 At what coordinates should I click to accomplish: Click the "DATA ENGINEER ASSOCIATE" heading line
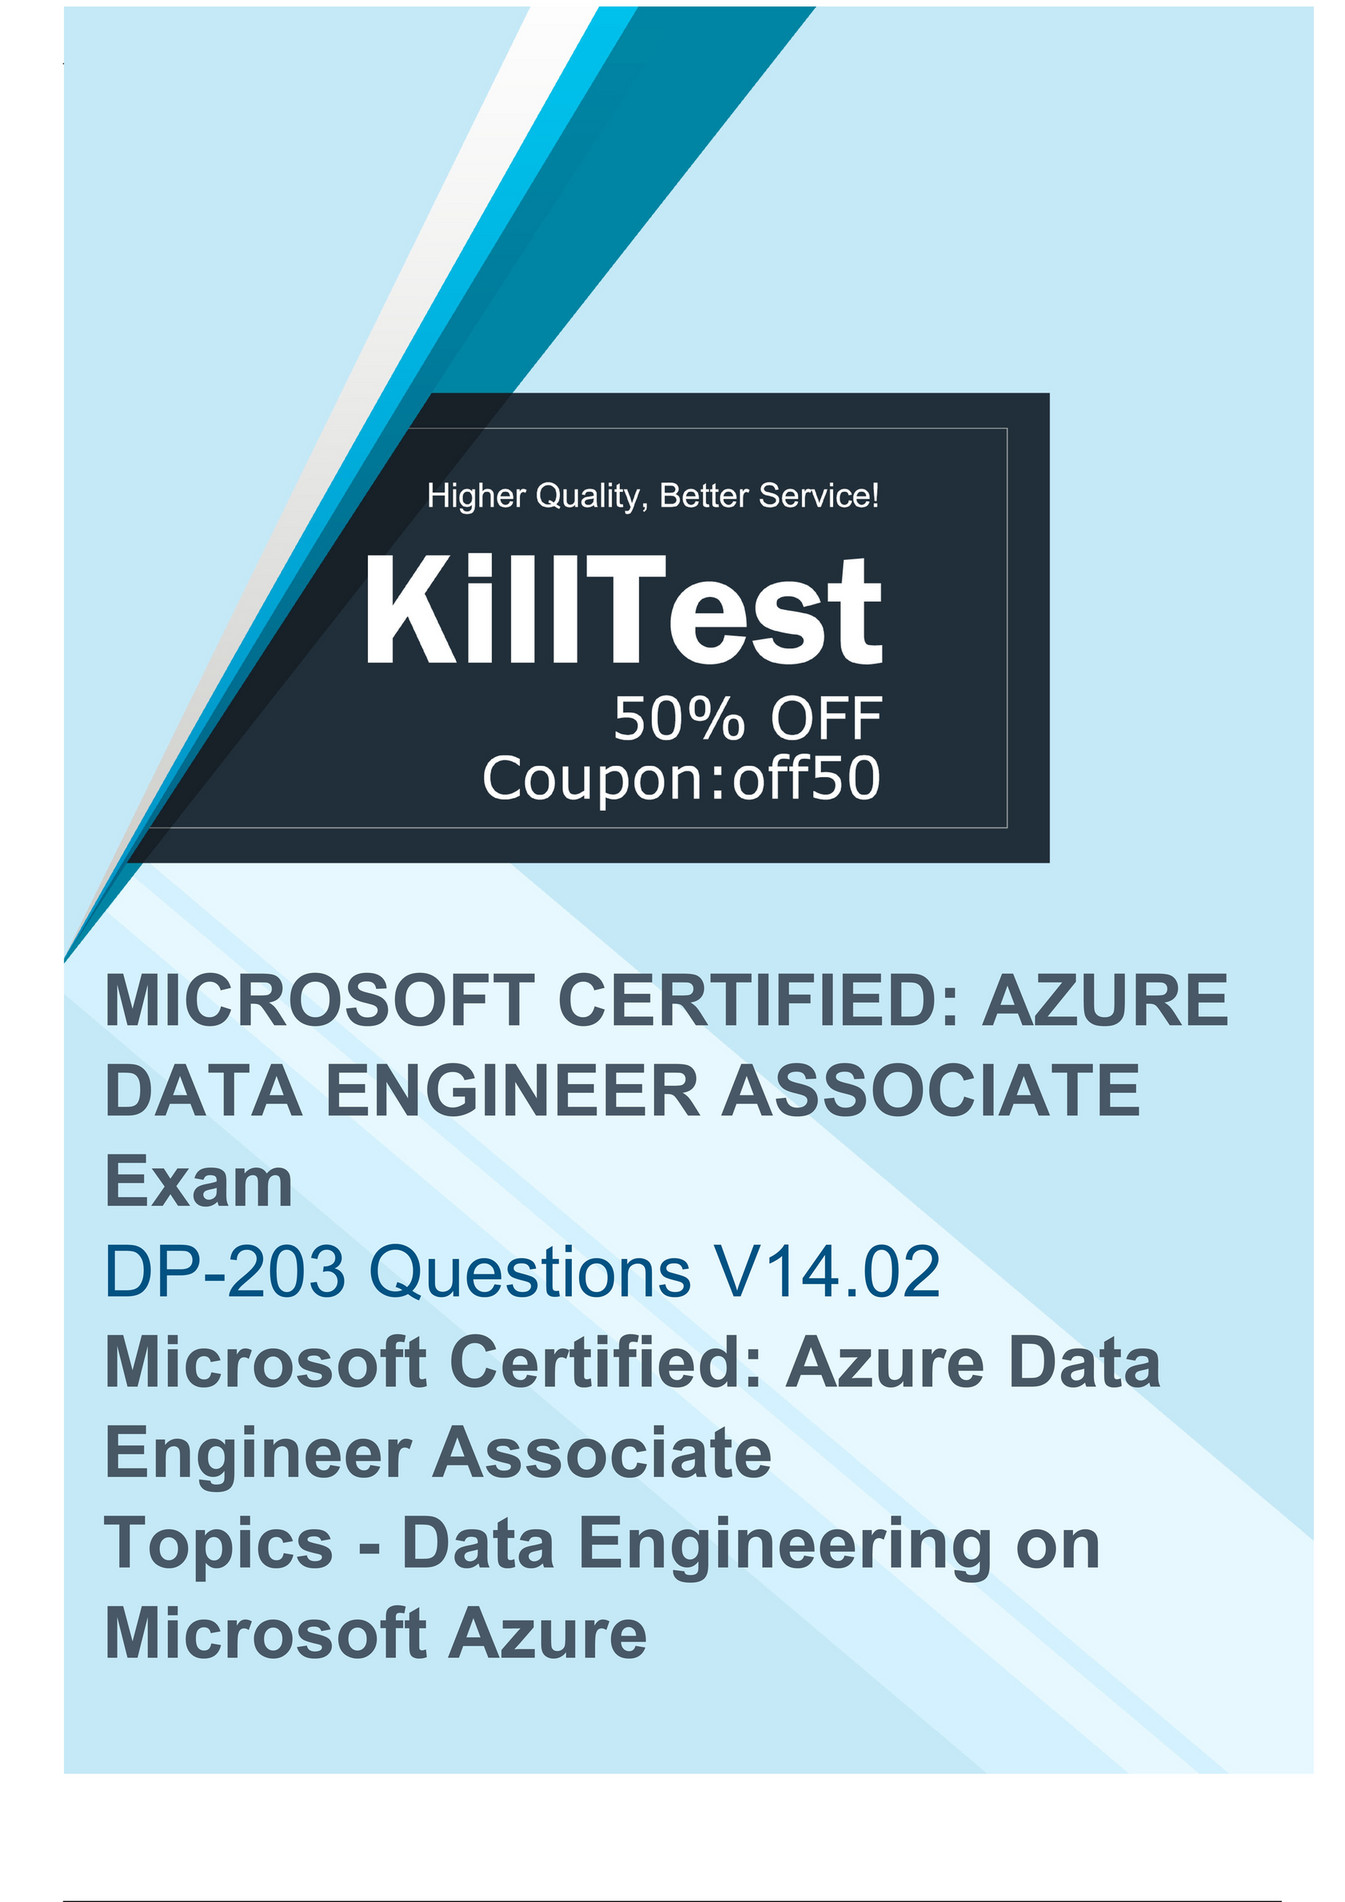[x=622, y=1090]
